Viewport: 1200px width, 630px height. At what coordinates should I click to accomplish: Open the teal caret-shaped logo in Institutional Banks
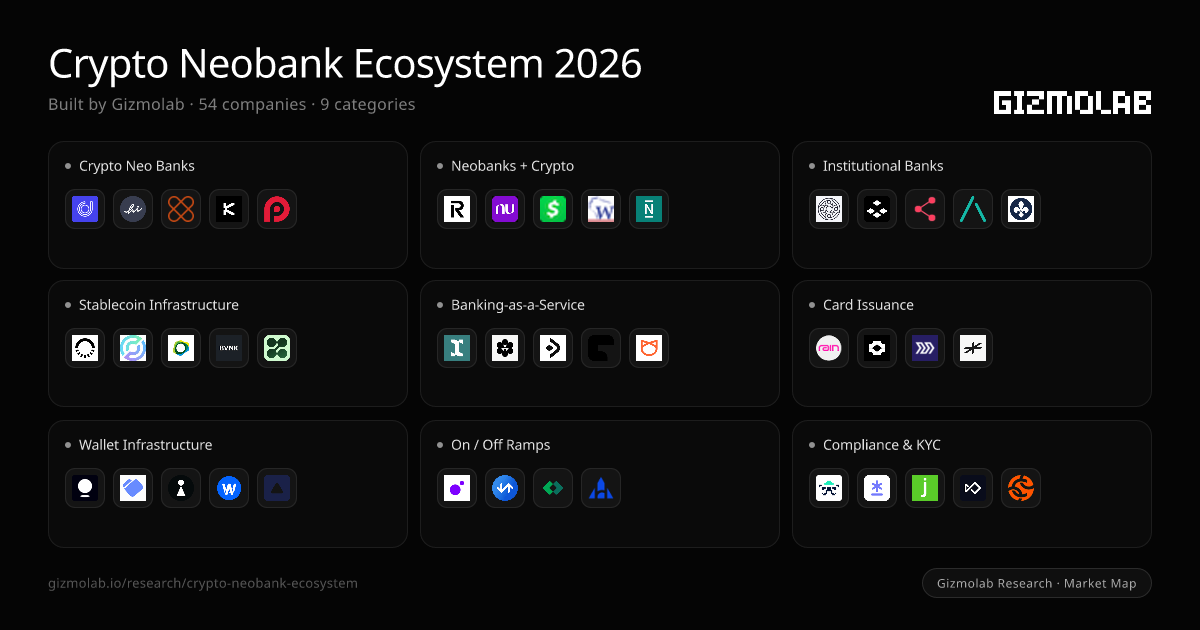point(973,209)
